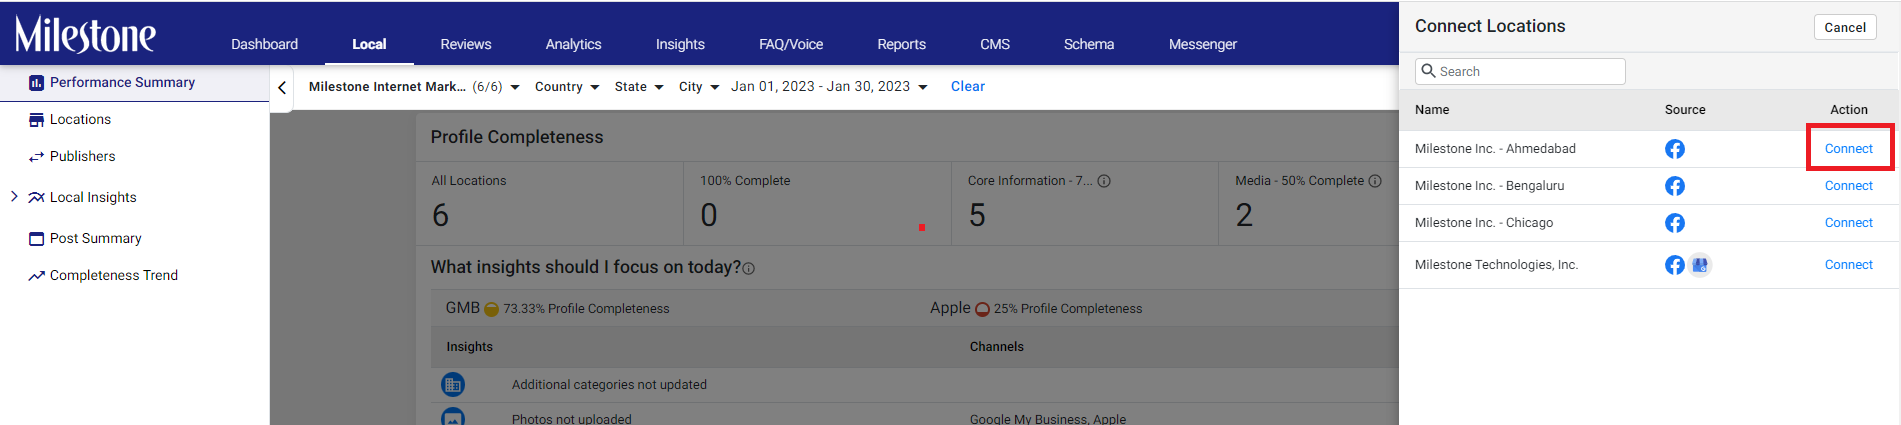Click info icon beside Media - 50% Complete

coord(1375,181)
